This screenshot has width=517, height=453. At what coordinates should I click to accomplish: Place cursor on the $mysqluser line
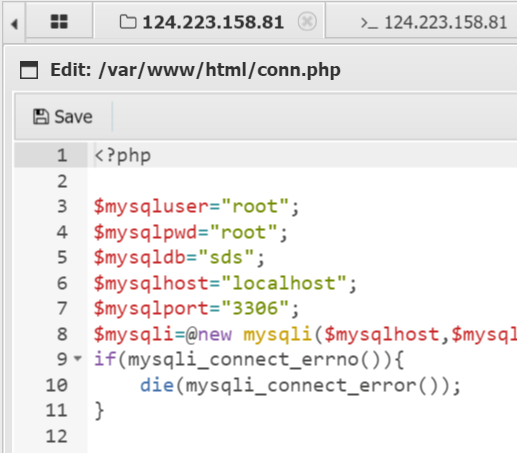[x=196, y=206]
